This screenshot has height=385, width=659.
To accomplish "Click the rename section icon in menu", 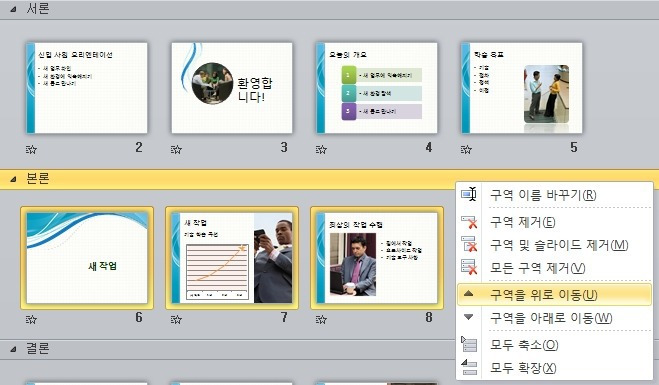I will (469, 194).
